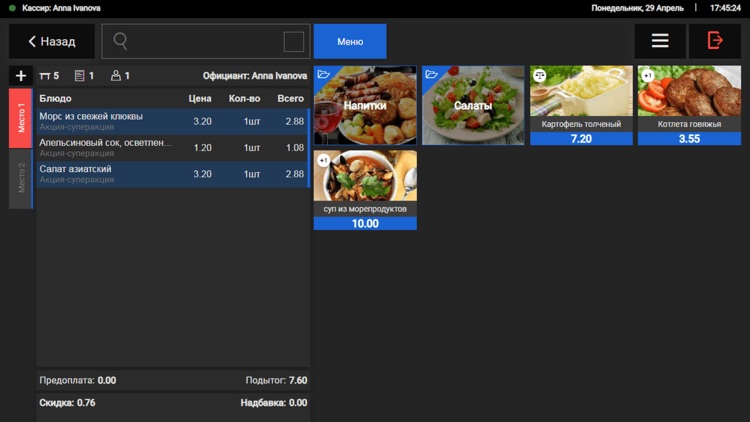Viewport: 750px width, 422px height.
Task: Click the +1 badge on Котлета говяжья
Action: tap(647, 76)
